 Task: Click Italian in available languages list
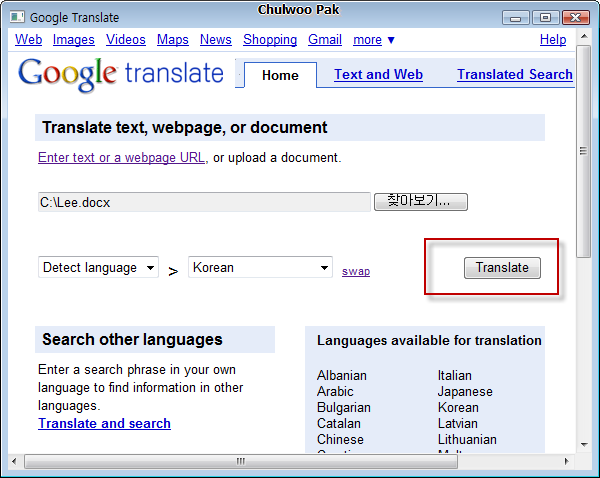(x=455, y=375)
